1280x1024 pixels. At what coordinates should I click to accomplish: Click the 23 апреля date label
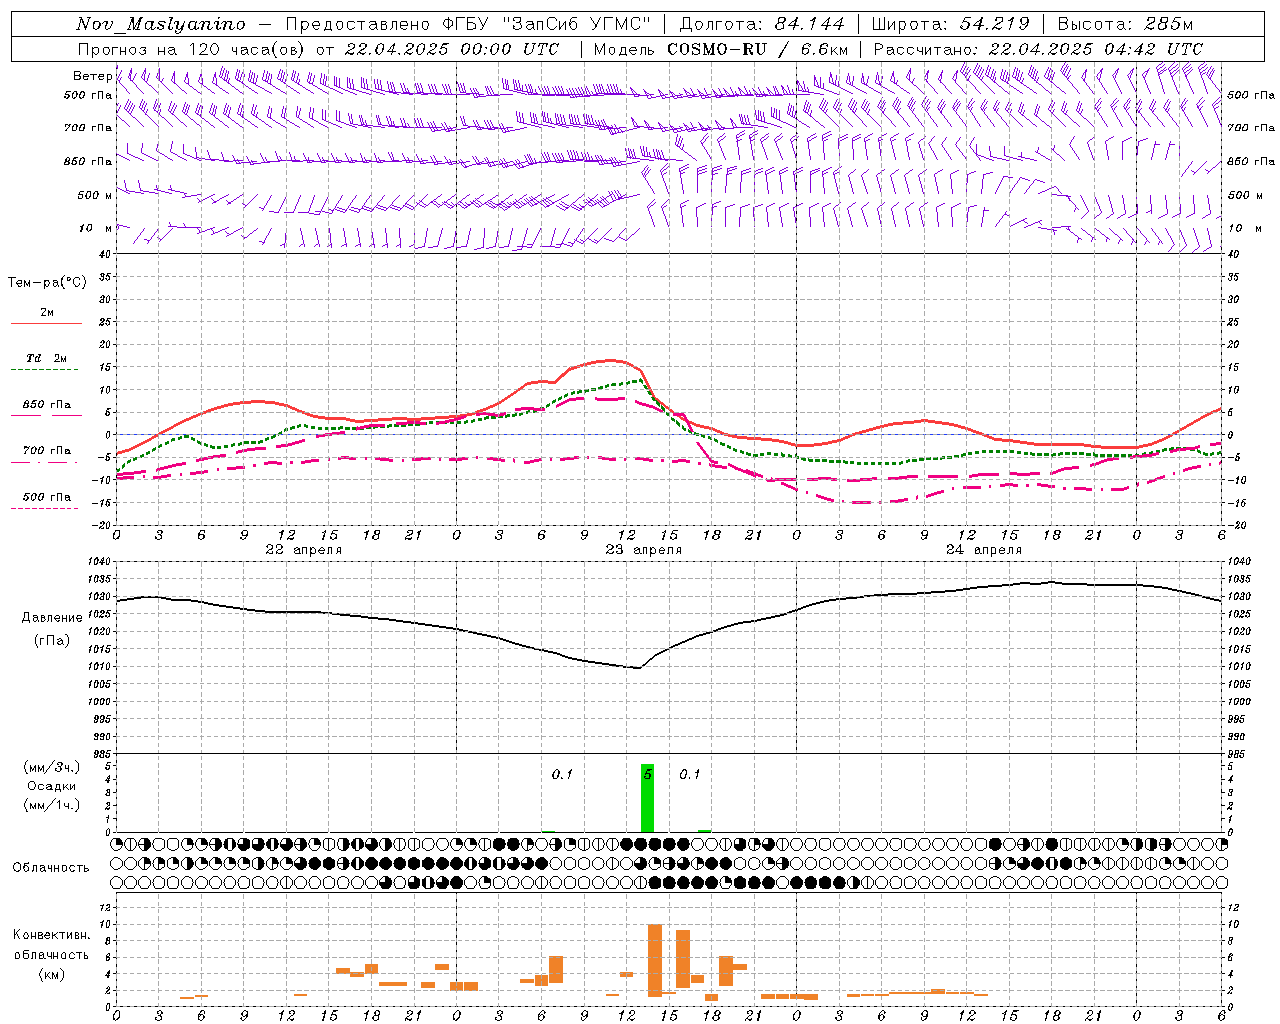coord(644,550)
